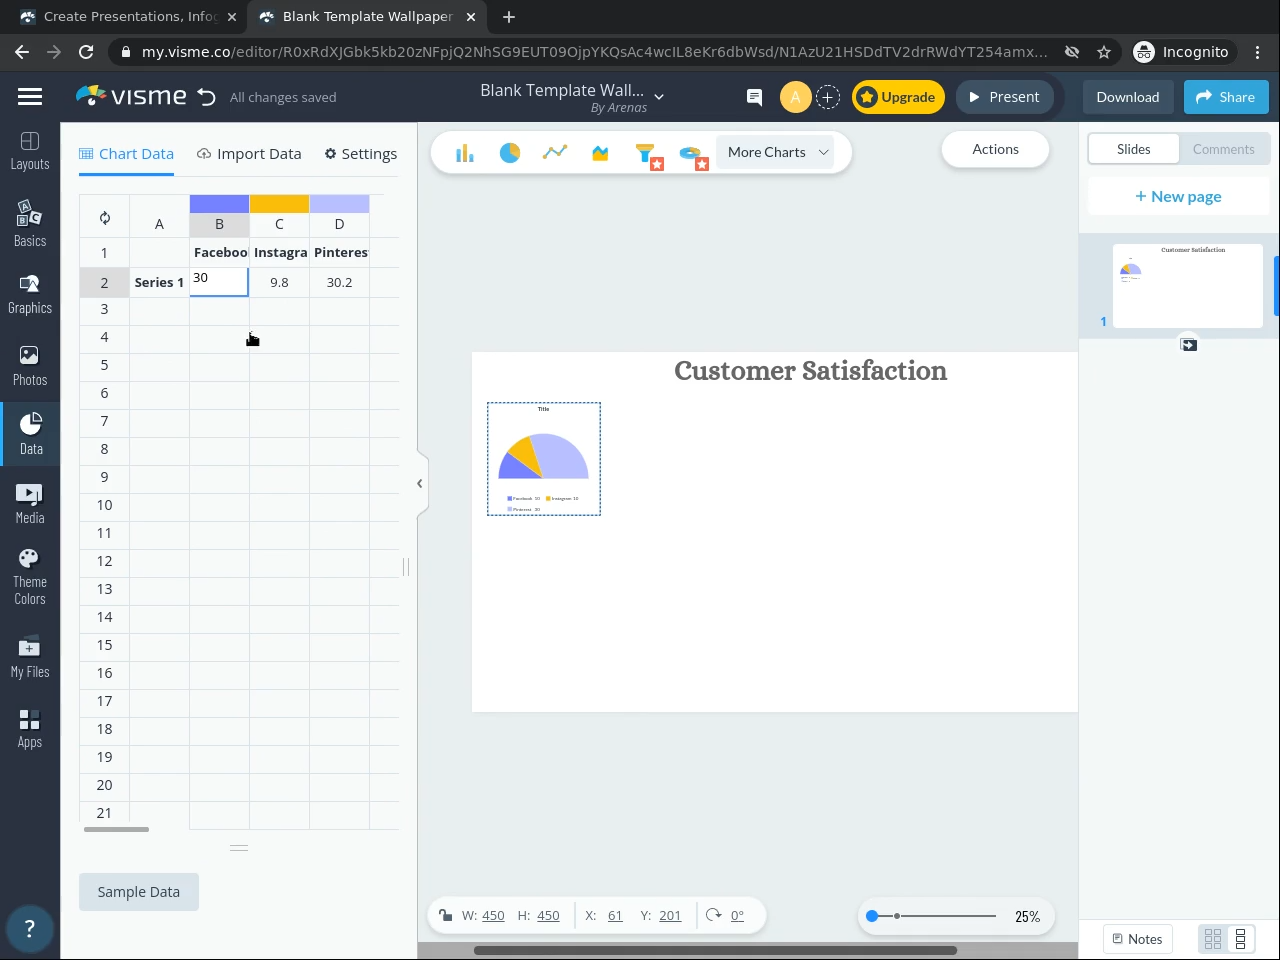The width and height of the screenshot is (1280, 960).
Task: Bookmark this page with the star icon
Action: pos(1104,52)
